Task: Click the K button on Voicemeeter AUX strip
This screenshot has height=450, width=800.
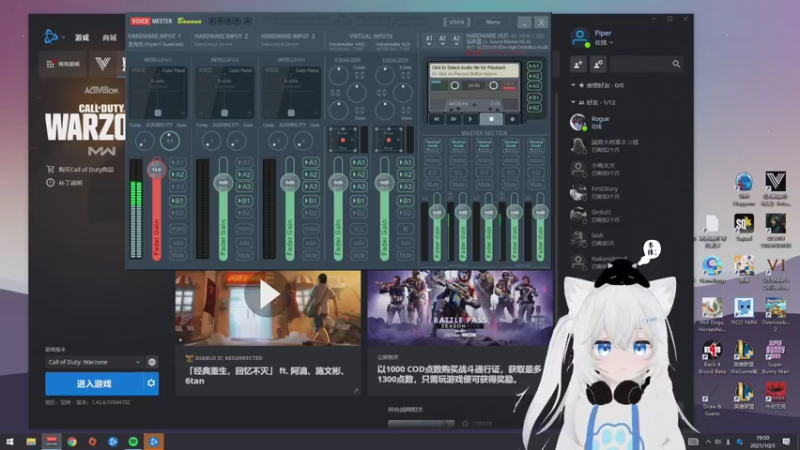Action: pos(405,229)
